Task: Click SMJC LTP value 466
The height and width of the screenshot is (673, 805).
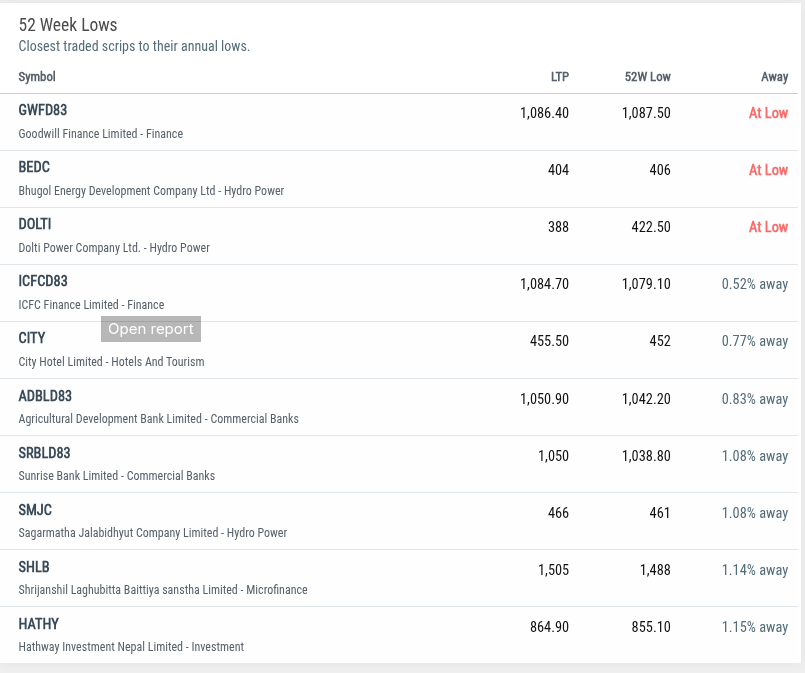Action: click(x=558, y=513)
